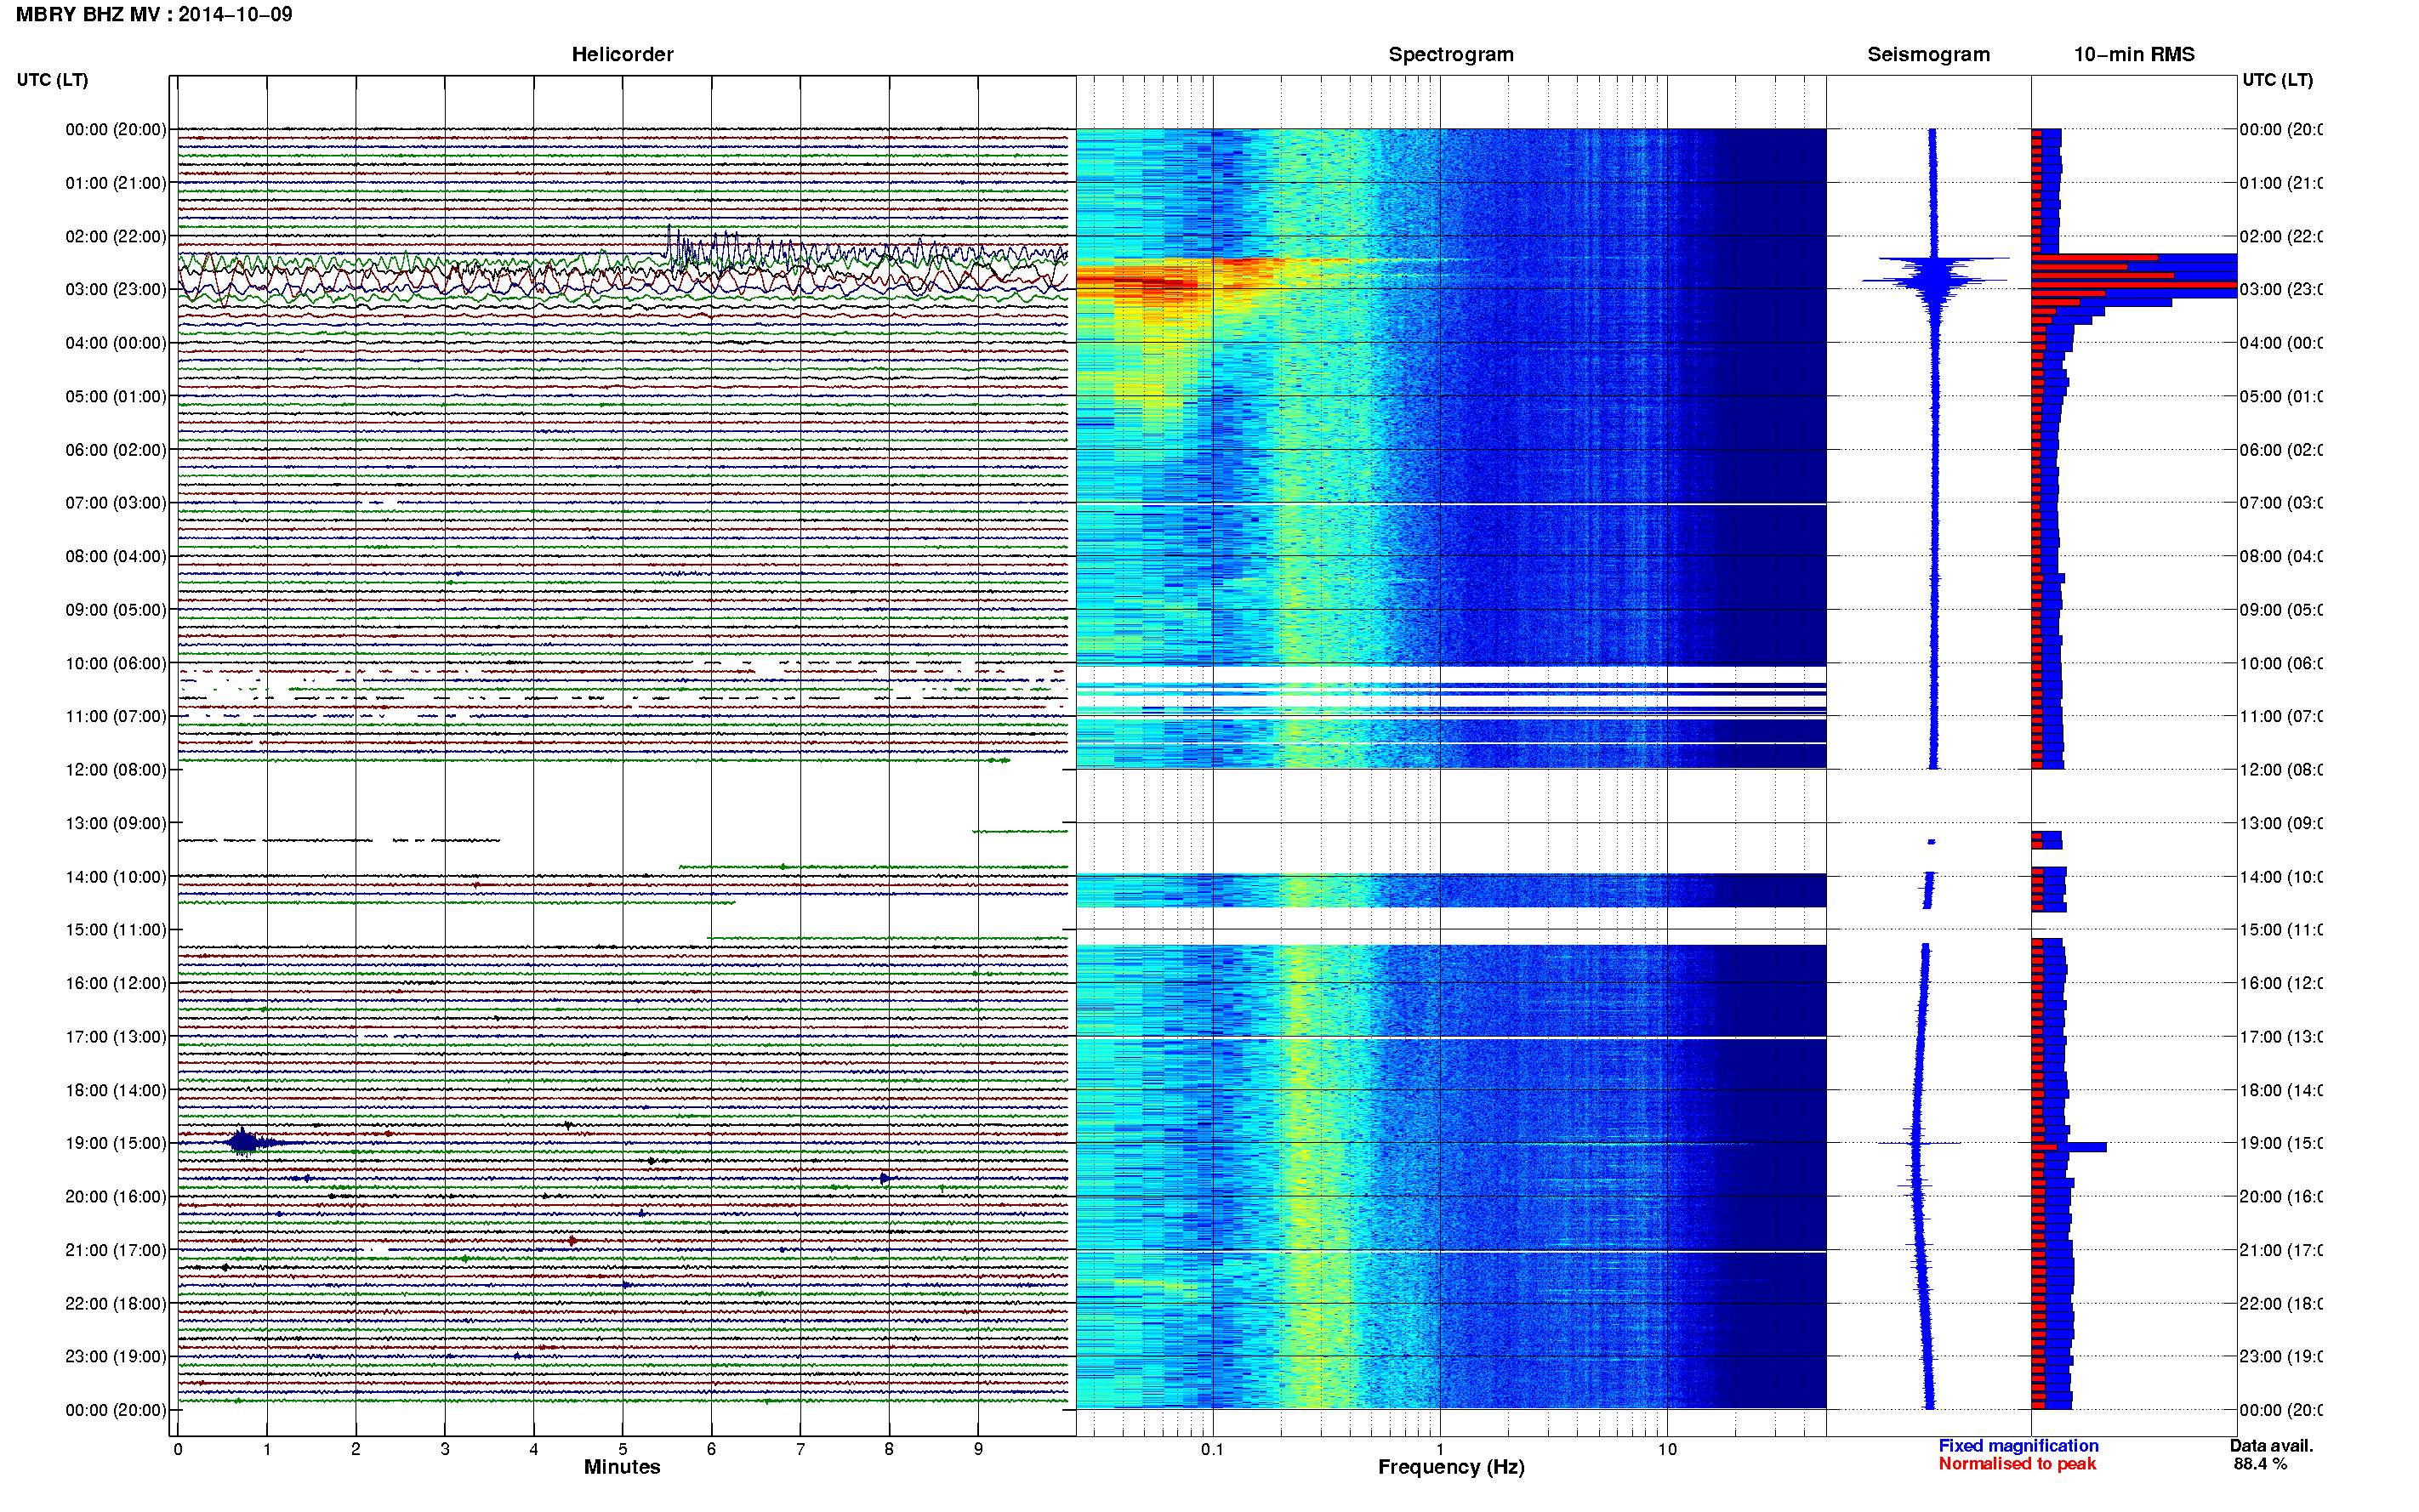Click the '19:00 (15:00)' time label

[x=116, y=1143]
